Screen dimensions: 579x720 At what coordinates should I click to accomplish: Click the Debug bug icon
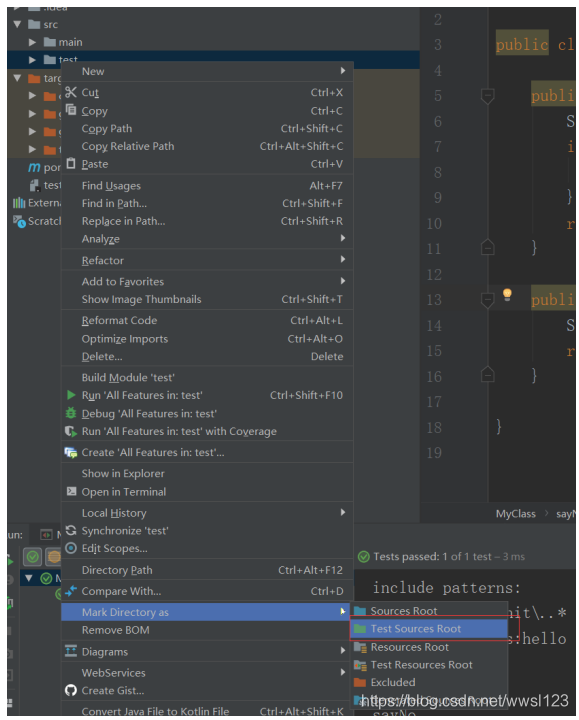71,413
